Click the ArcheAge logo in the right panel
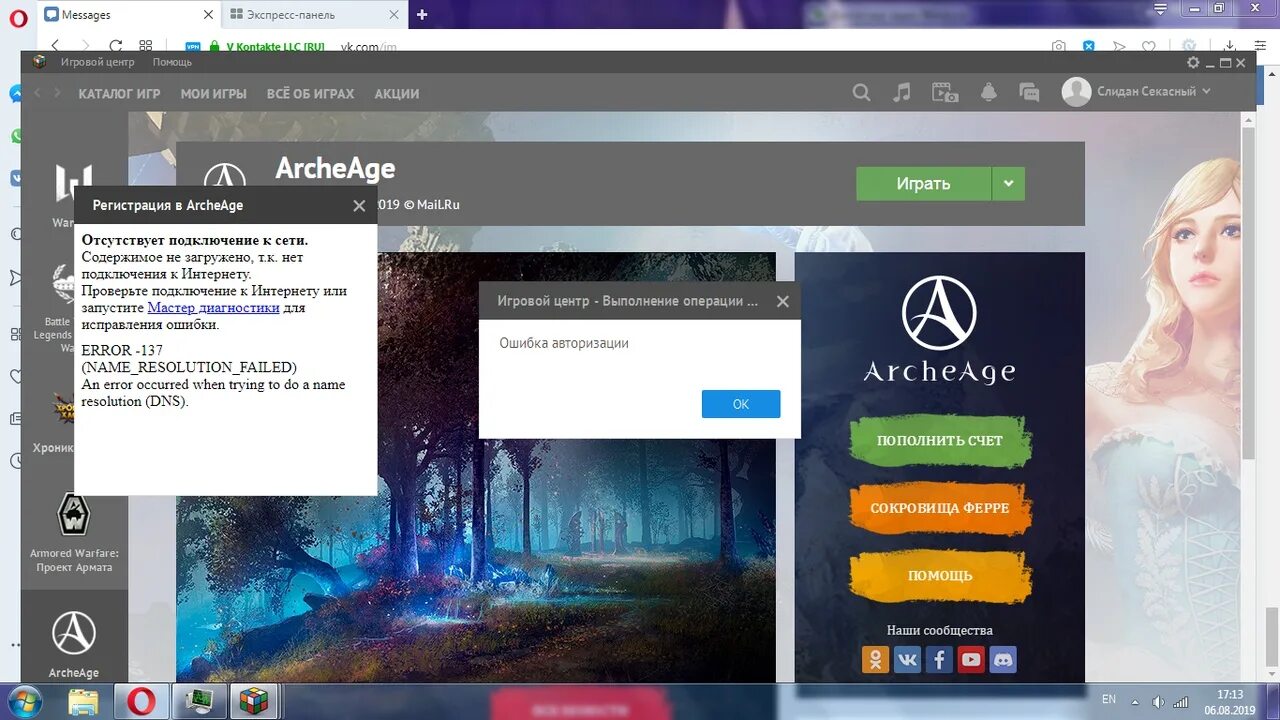 point(939,330)
